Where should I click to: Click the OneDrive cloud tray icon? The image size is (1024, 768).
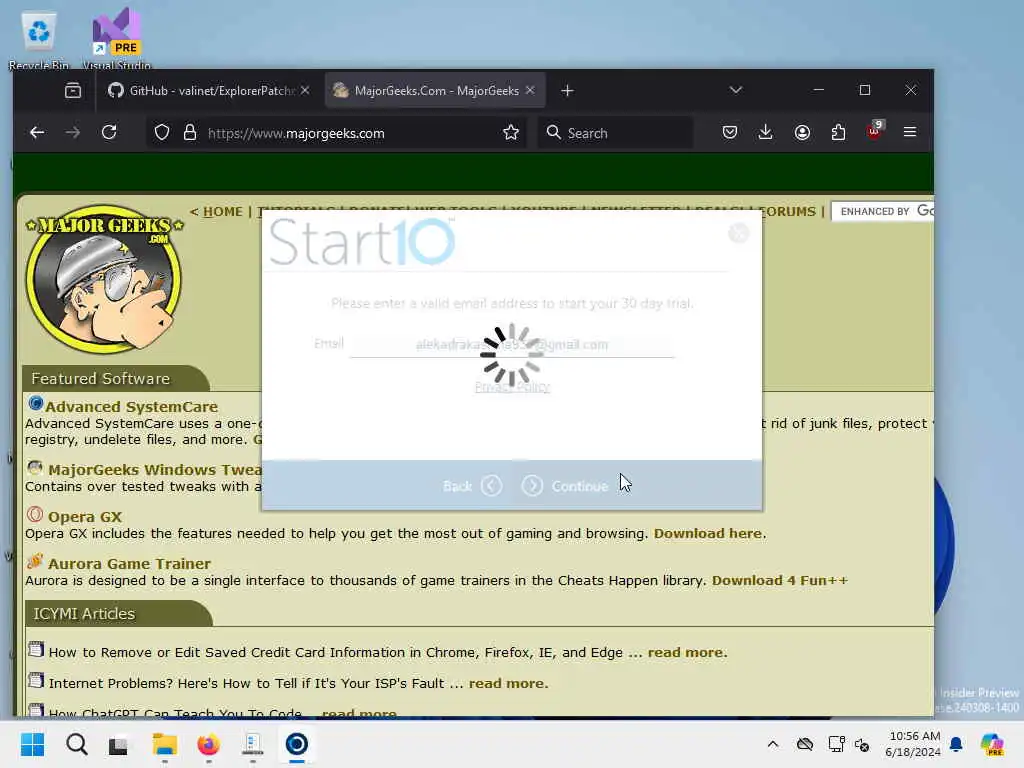(805, 744)
